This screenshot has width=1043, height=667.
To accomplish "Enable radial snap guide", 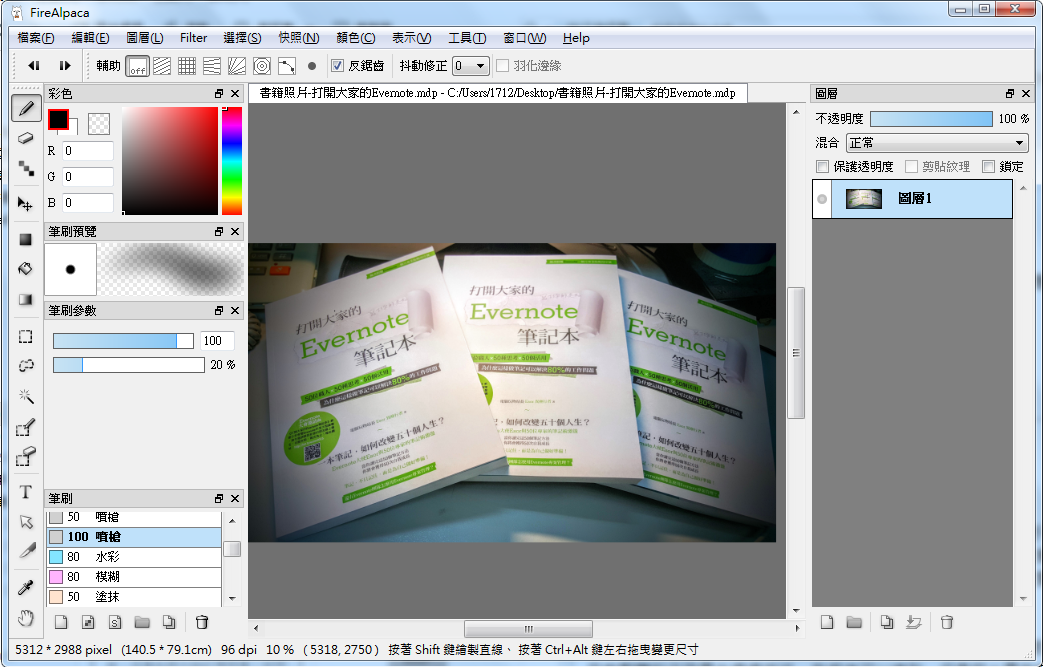I will [237, 66].
